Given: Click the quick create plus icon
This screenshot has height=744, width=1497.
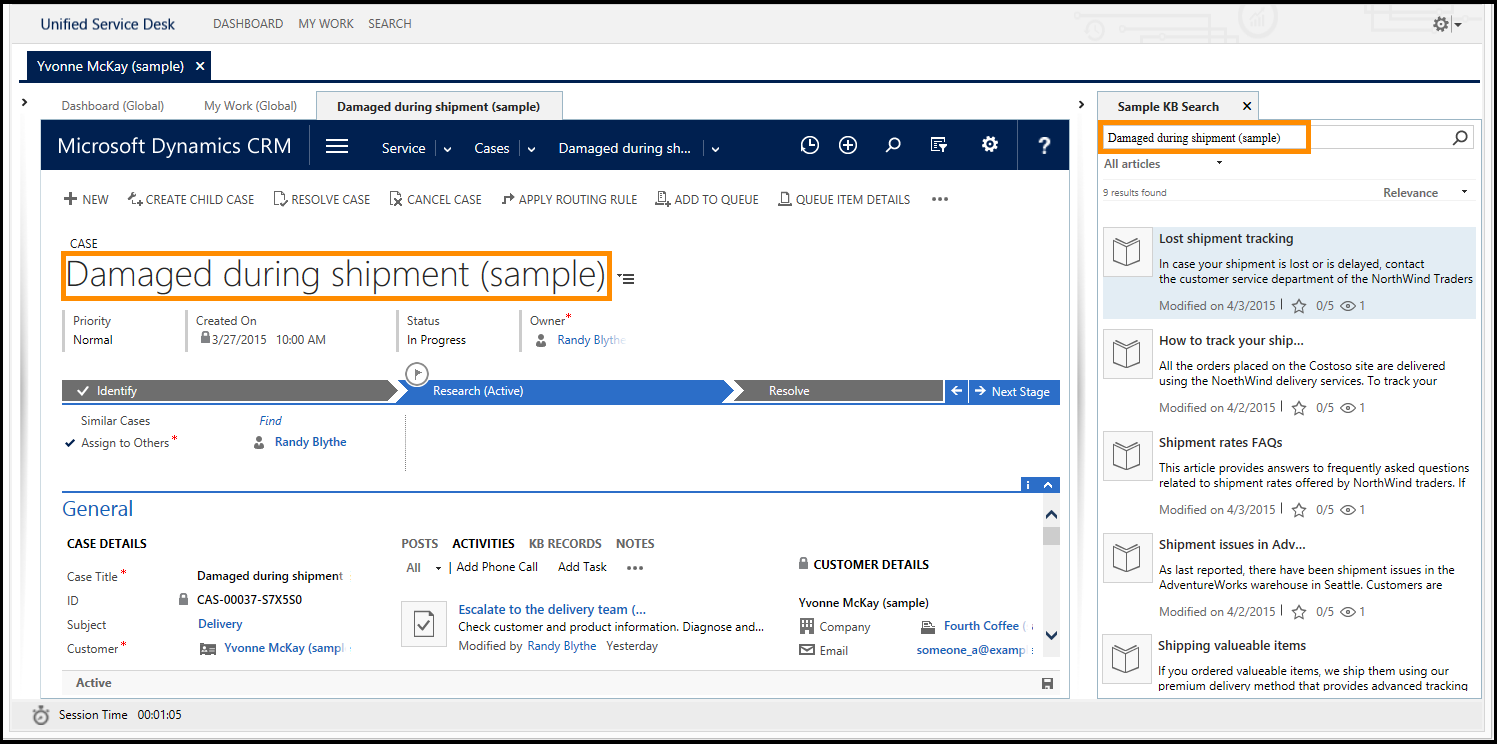Looking at the screenshot, I should [x=848, y=145].
